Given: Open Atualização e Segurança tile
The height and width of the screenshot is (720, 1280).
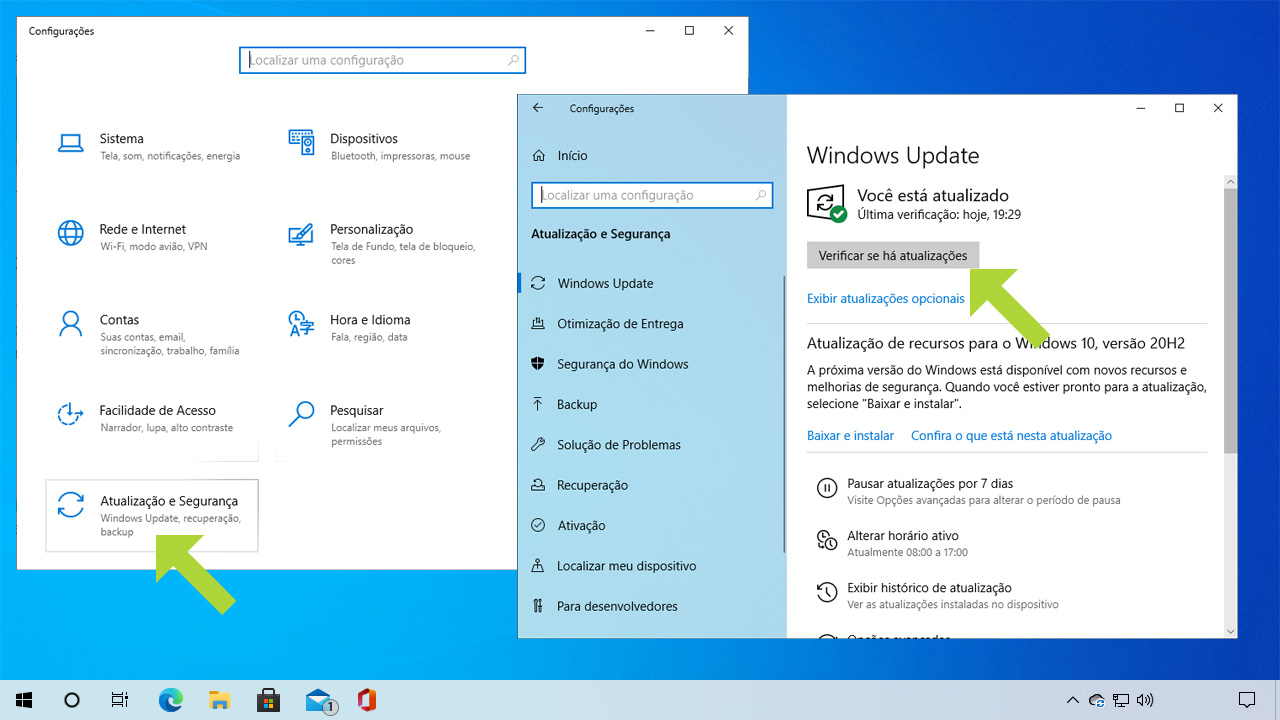Looking at the screenshot, I should [152, 515].
